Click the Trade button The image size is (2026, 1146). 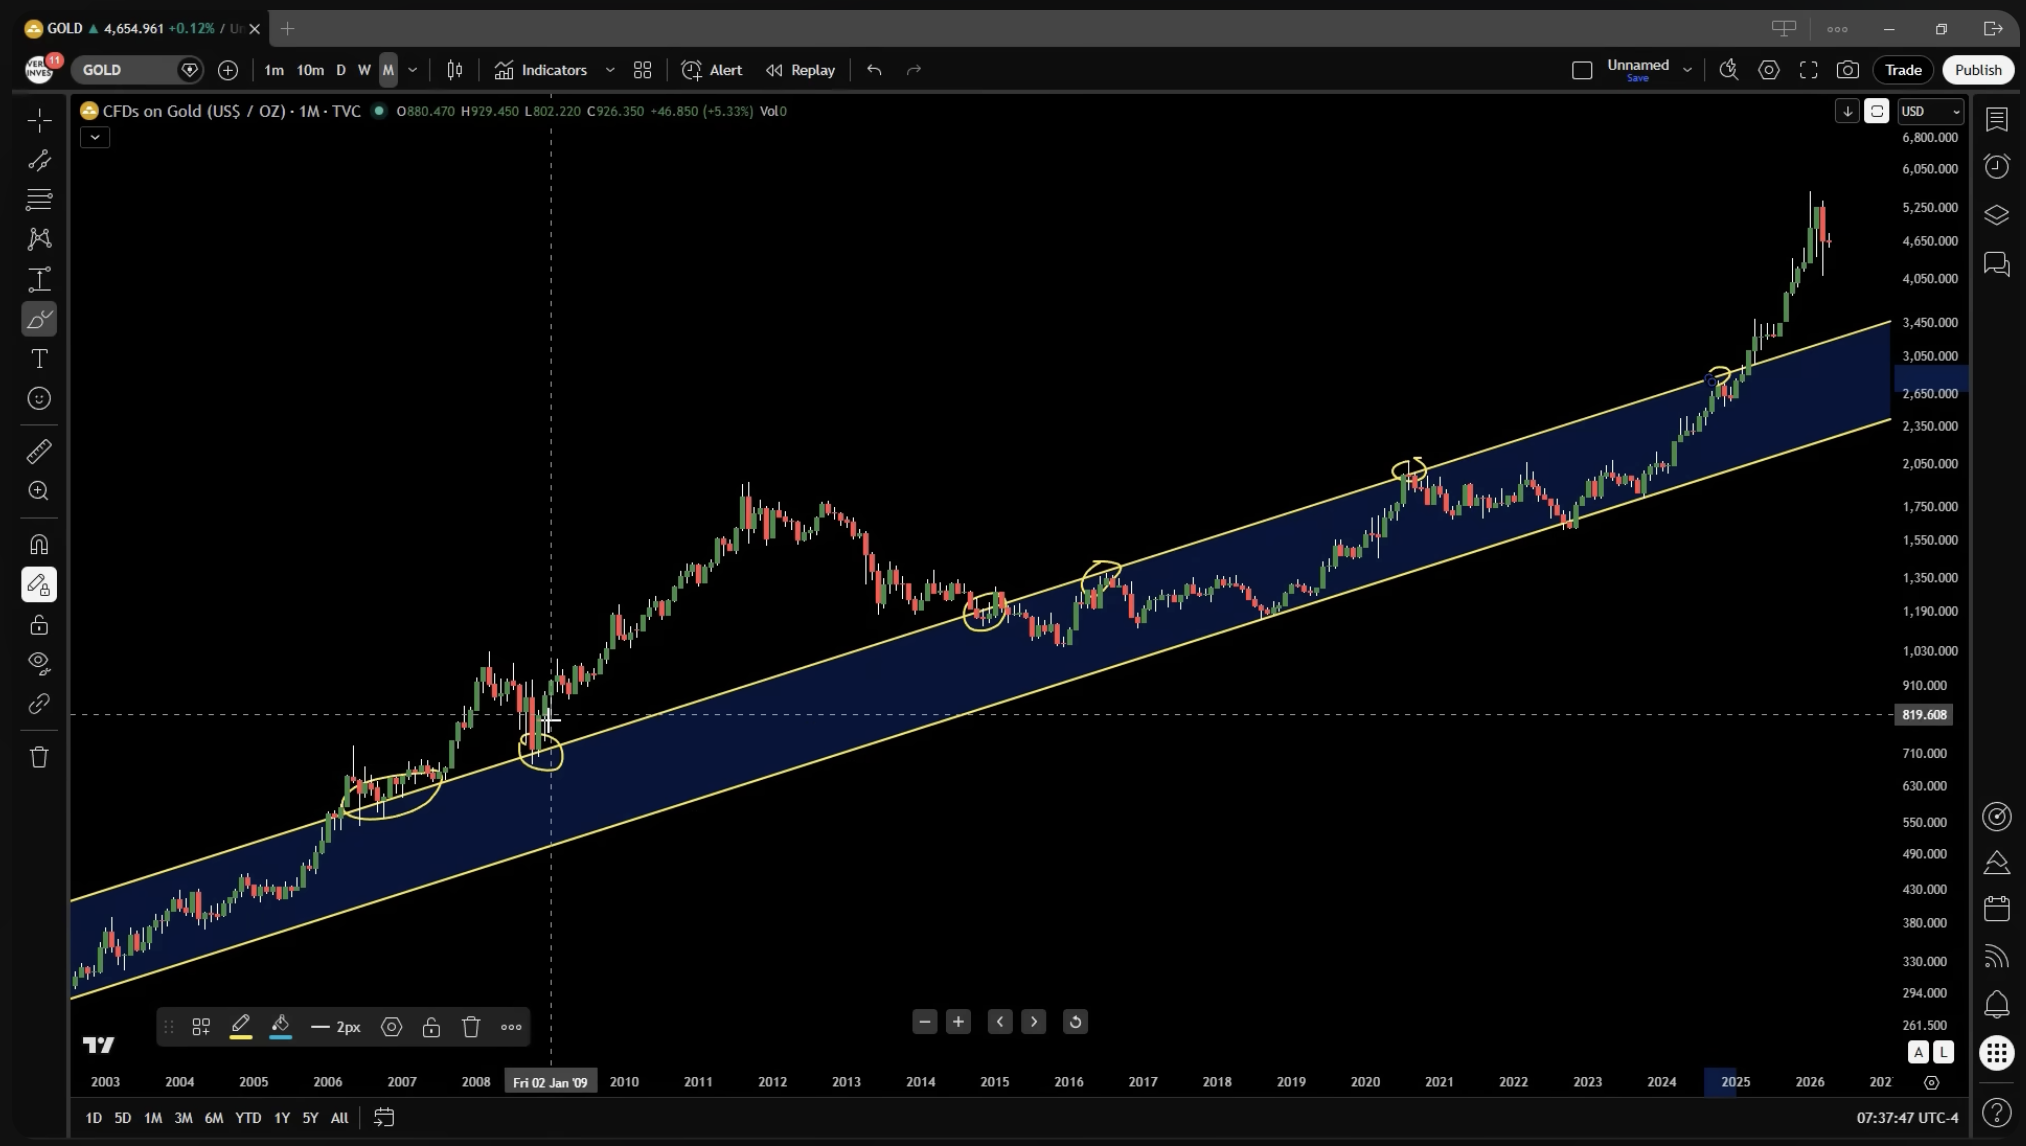pos(1902,70)
